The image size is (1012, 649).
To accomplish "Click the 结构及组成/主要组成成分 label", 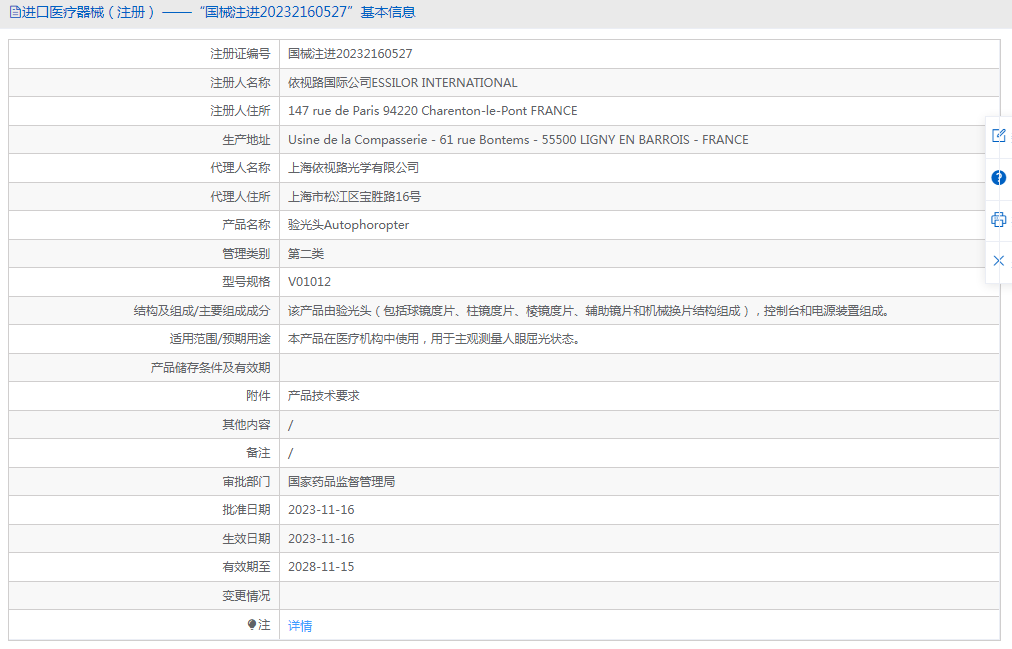I will tap(202, 311).
